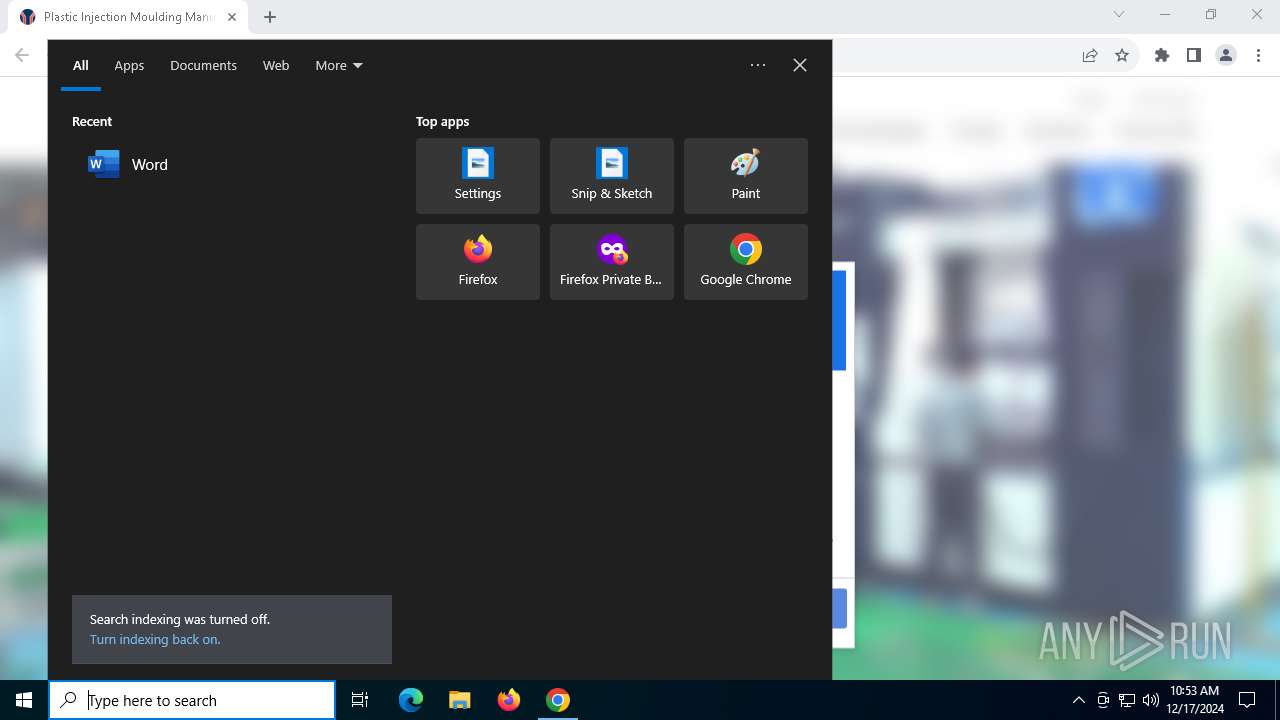Show hidden system tray icons
The image size is (1280, 720).
1078,700
